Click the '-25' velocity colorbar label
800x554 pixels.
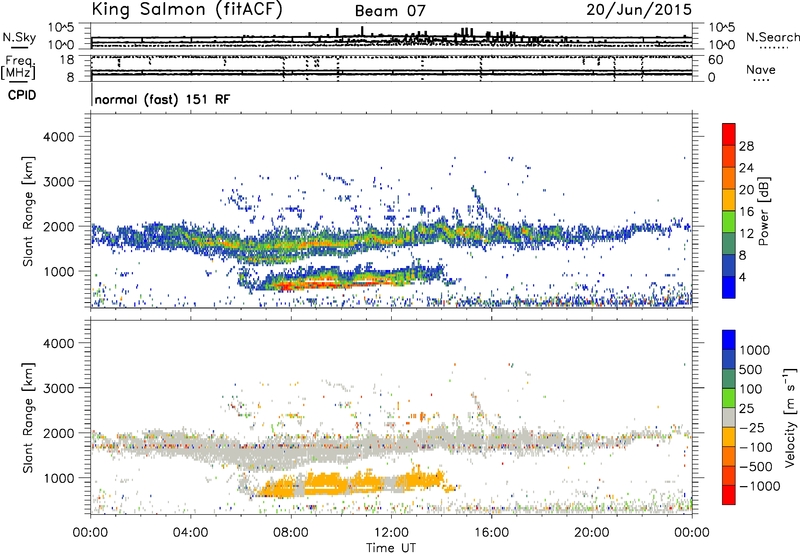pos(752,428)
